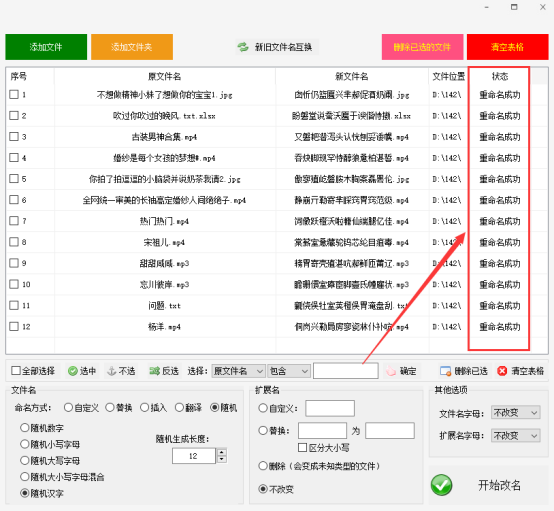Click the swap arrows icon beside 新旧文件名互换
The image size is (554, 511).
coord(243,47)
